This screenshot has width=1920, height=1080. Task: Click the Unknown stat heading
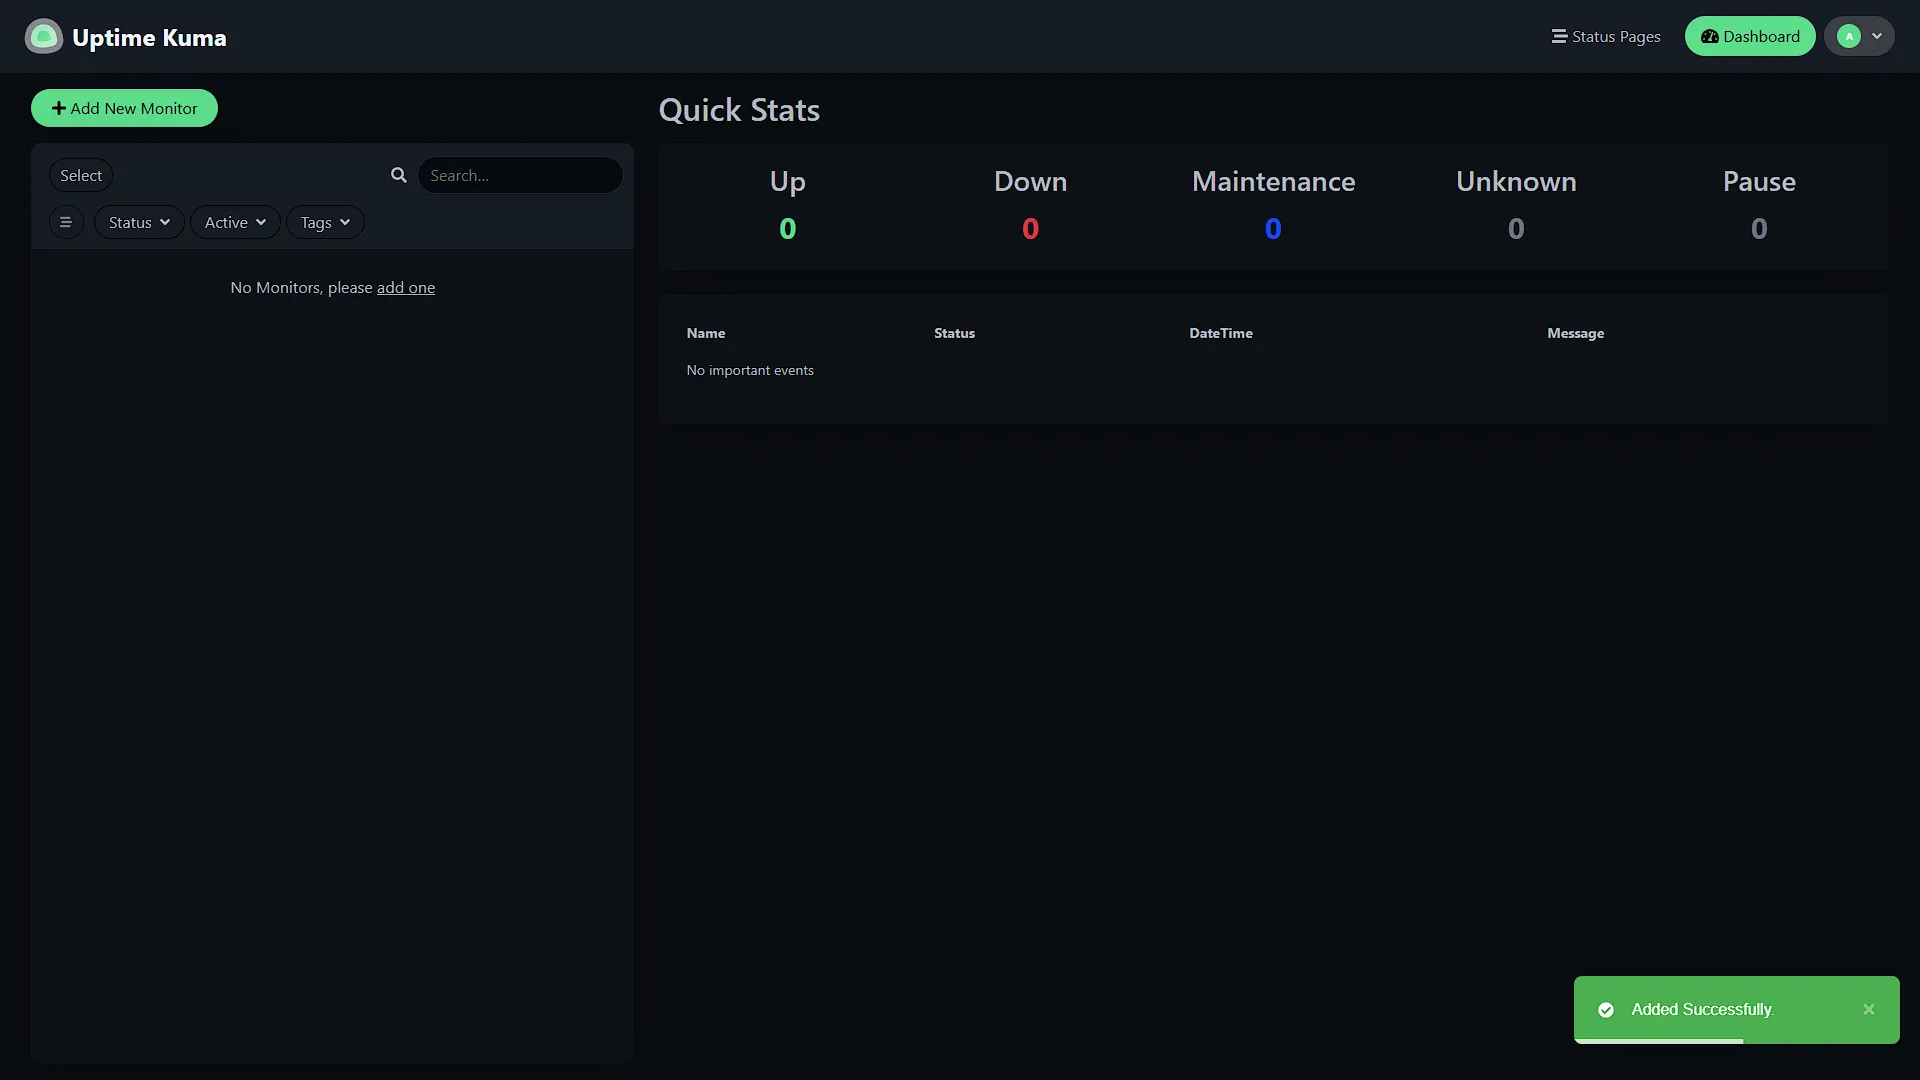1516,181
